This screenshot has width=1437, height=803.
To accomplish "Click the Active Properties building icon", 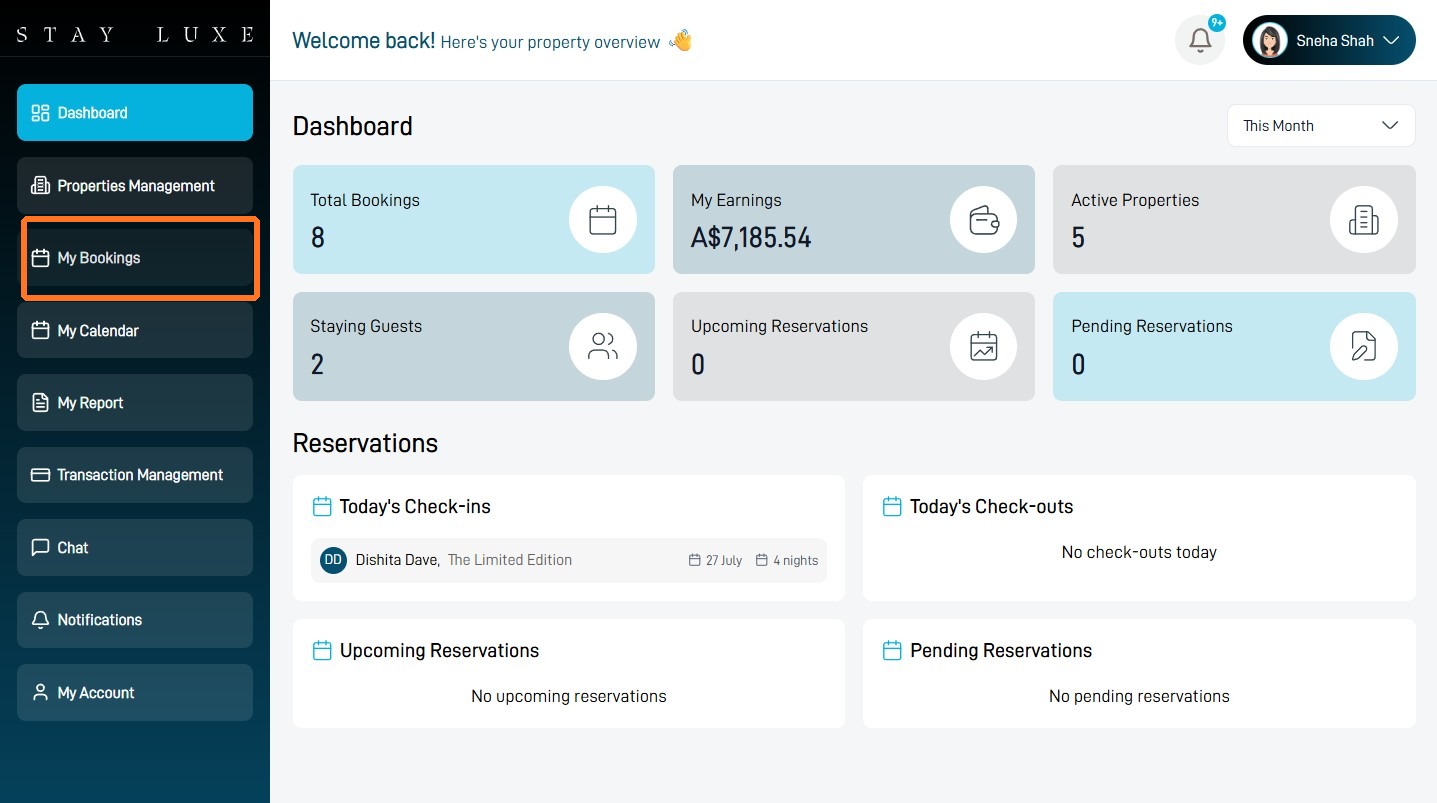I will point(1364,220).
